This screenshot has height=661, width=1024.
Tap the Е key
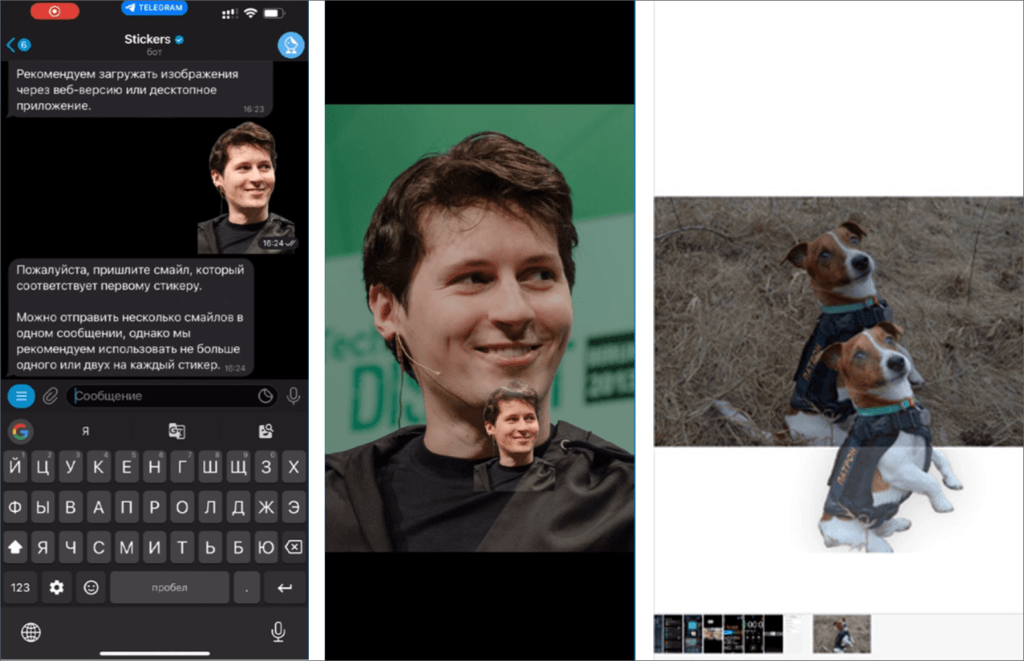coord(127,467)
